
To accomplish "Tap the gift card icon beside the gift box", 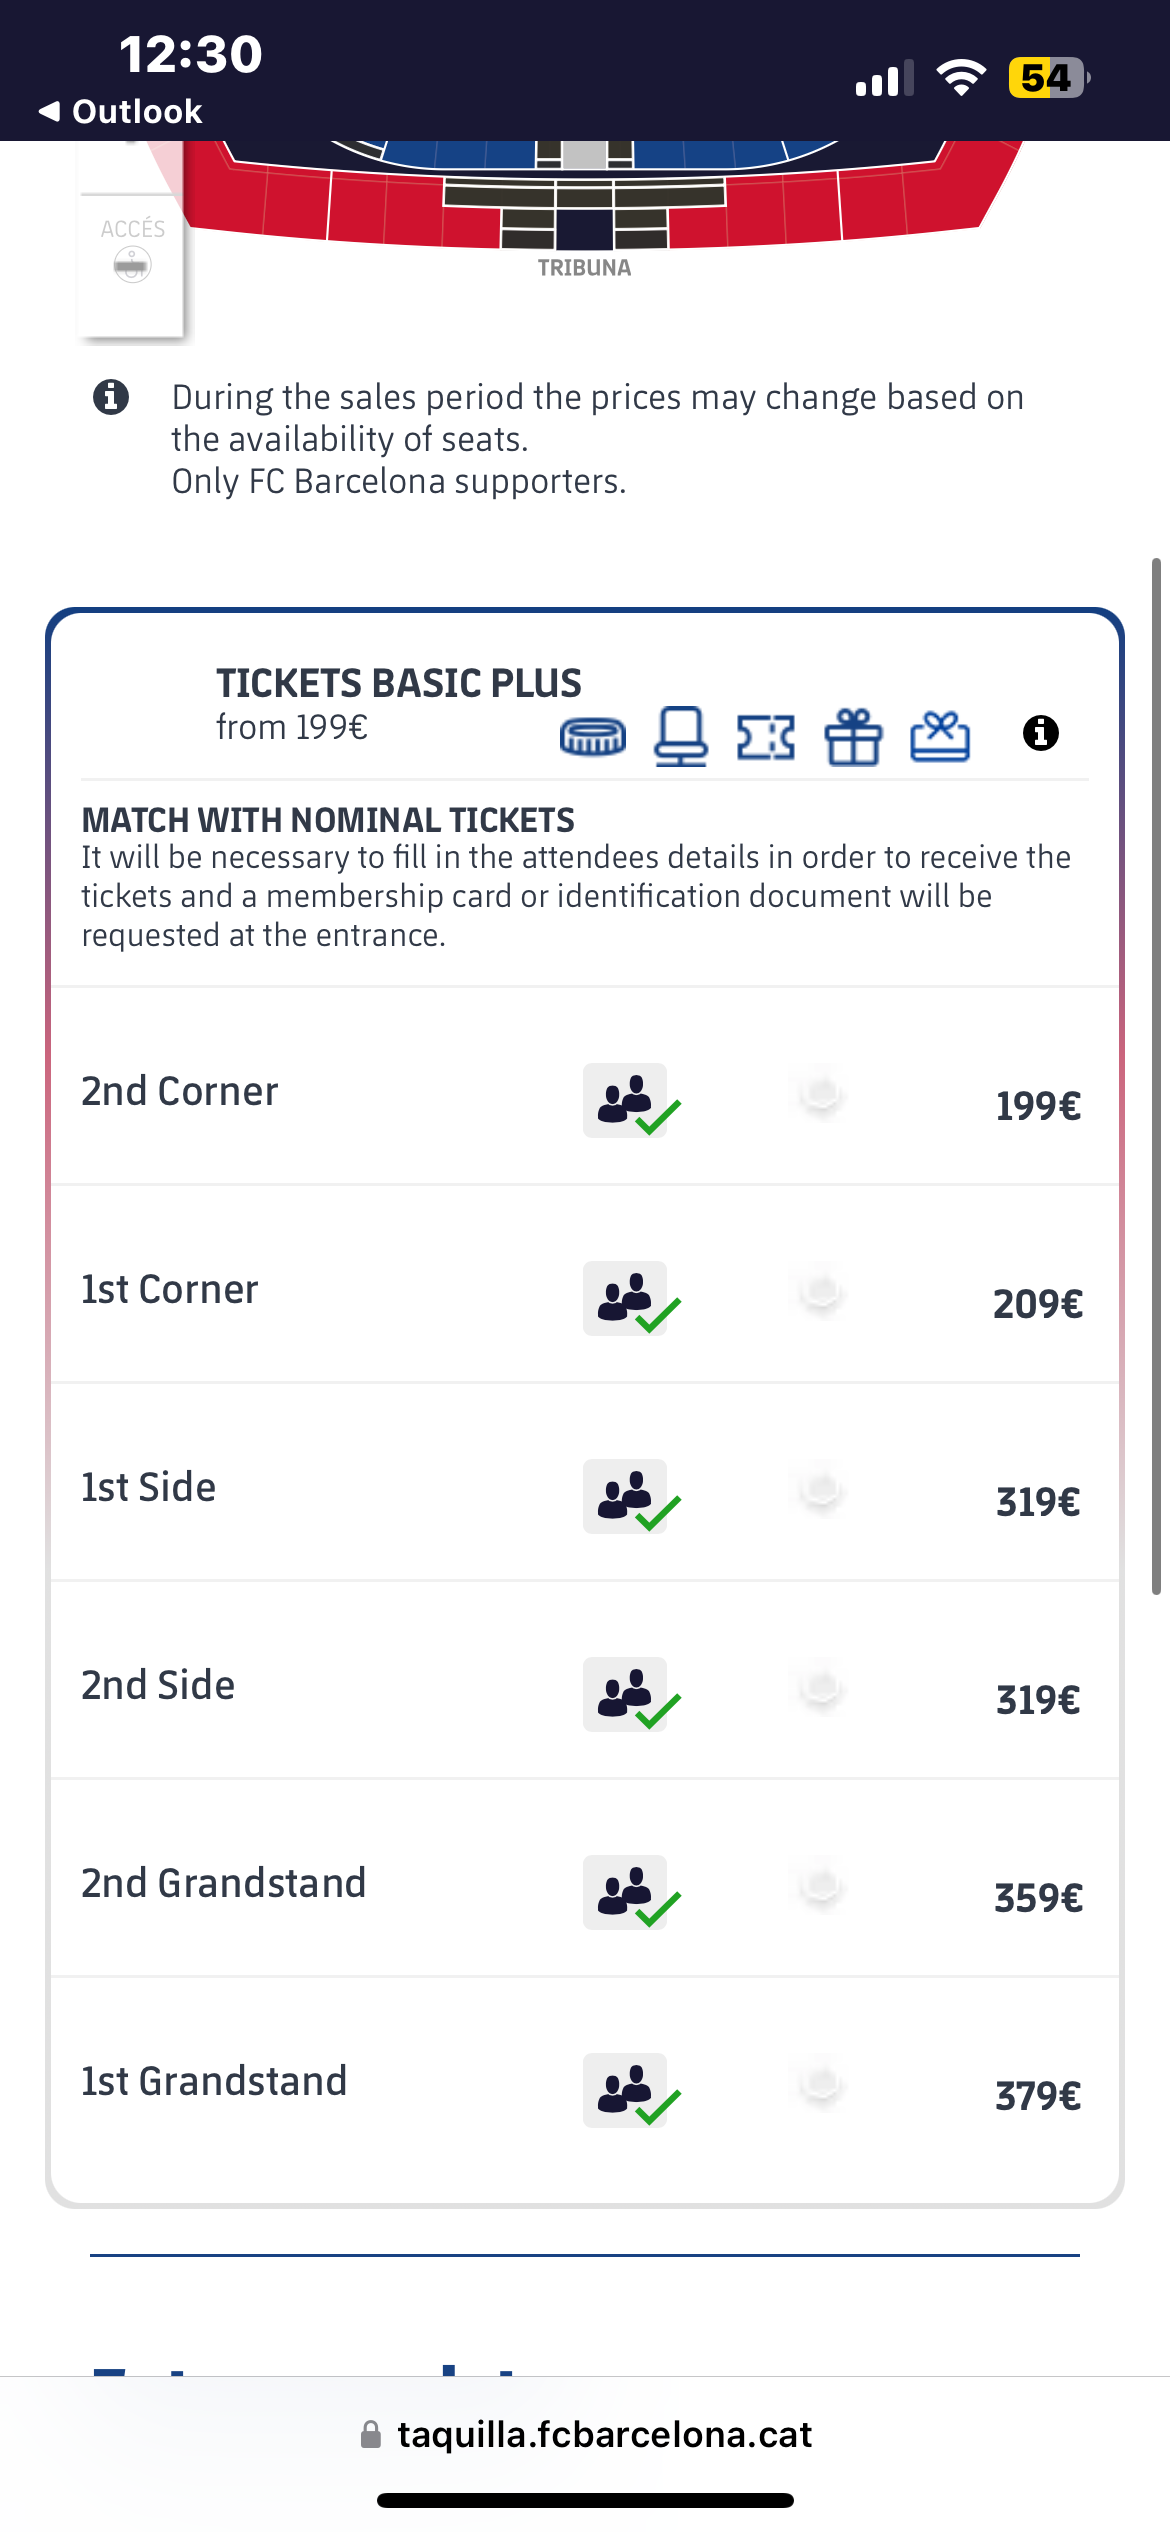I will (x=940, y=737).
